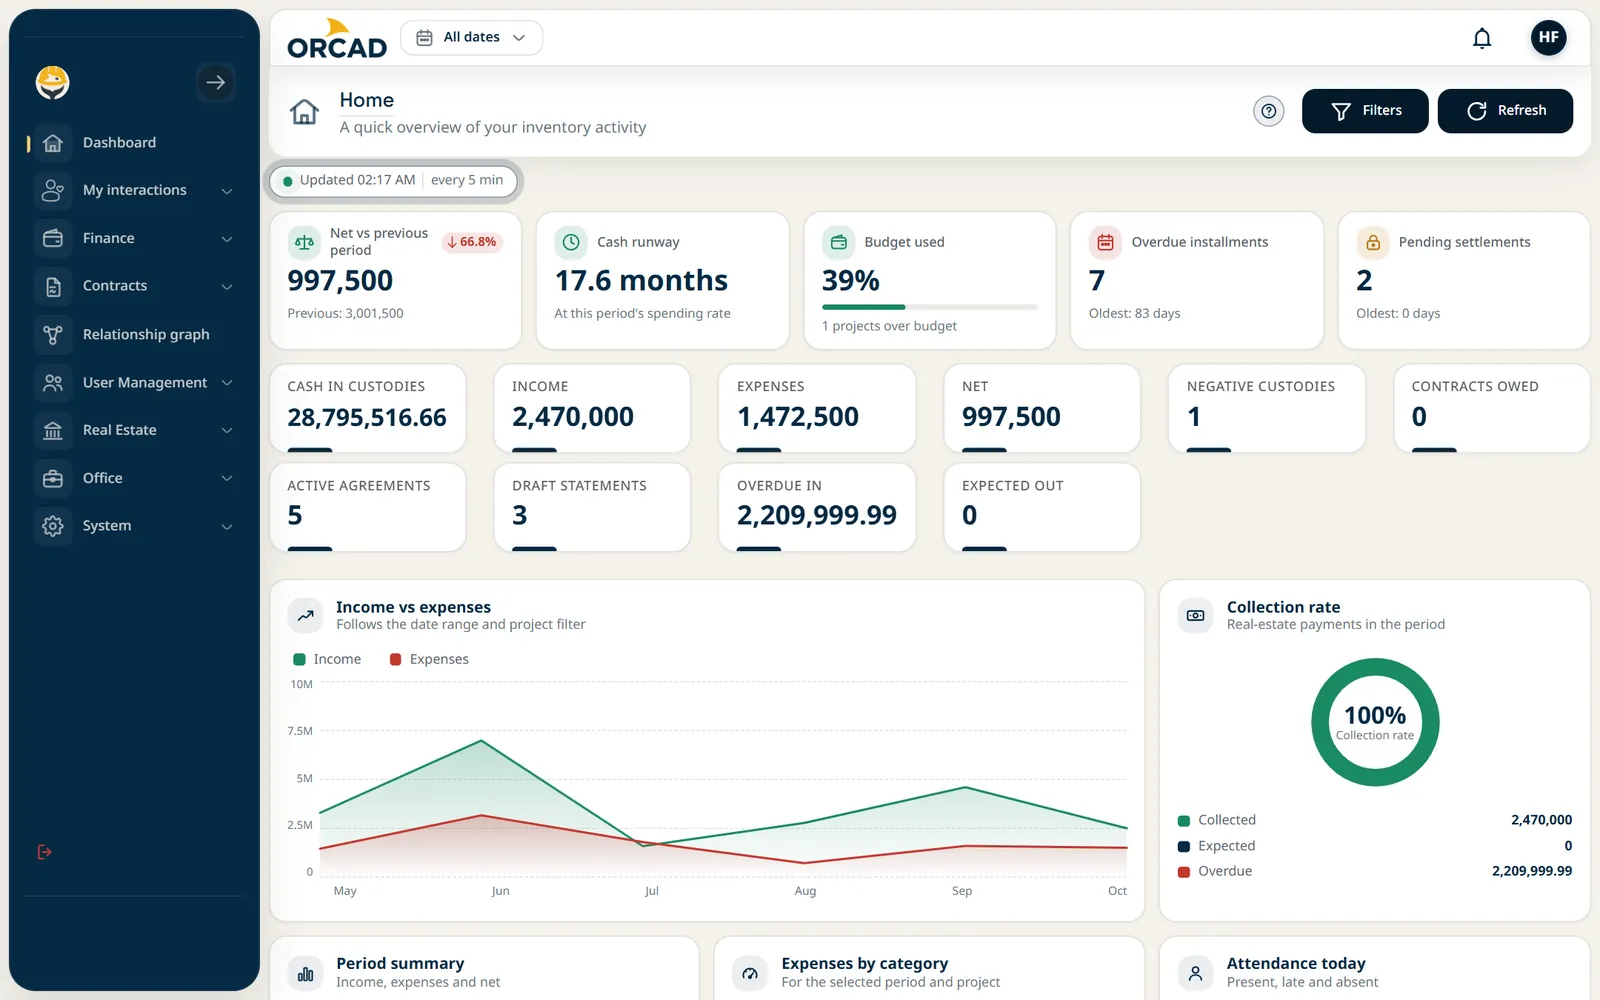Go to Dashboard in the sidebar

tap(135, 143)
